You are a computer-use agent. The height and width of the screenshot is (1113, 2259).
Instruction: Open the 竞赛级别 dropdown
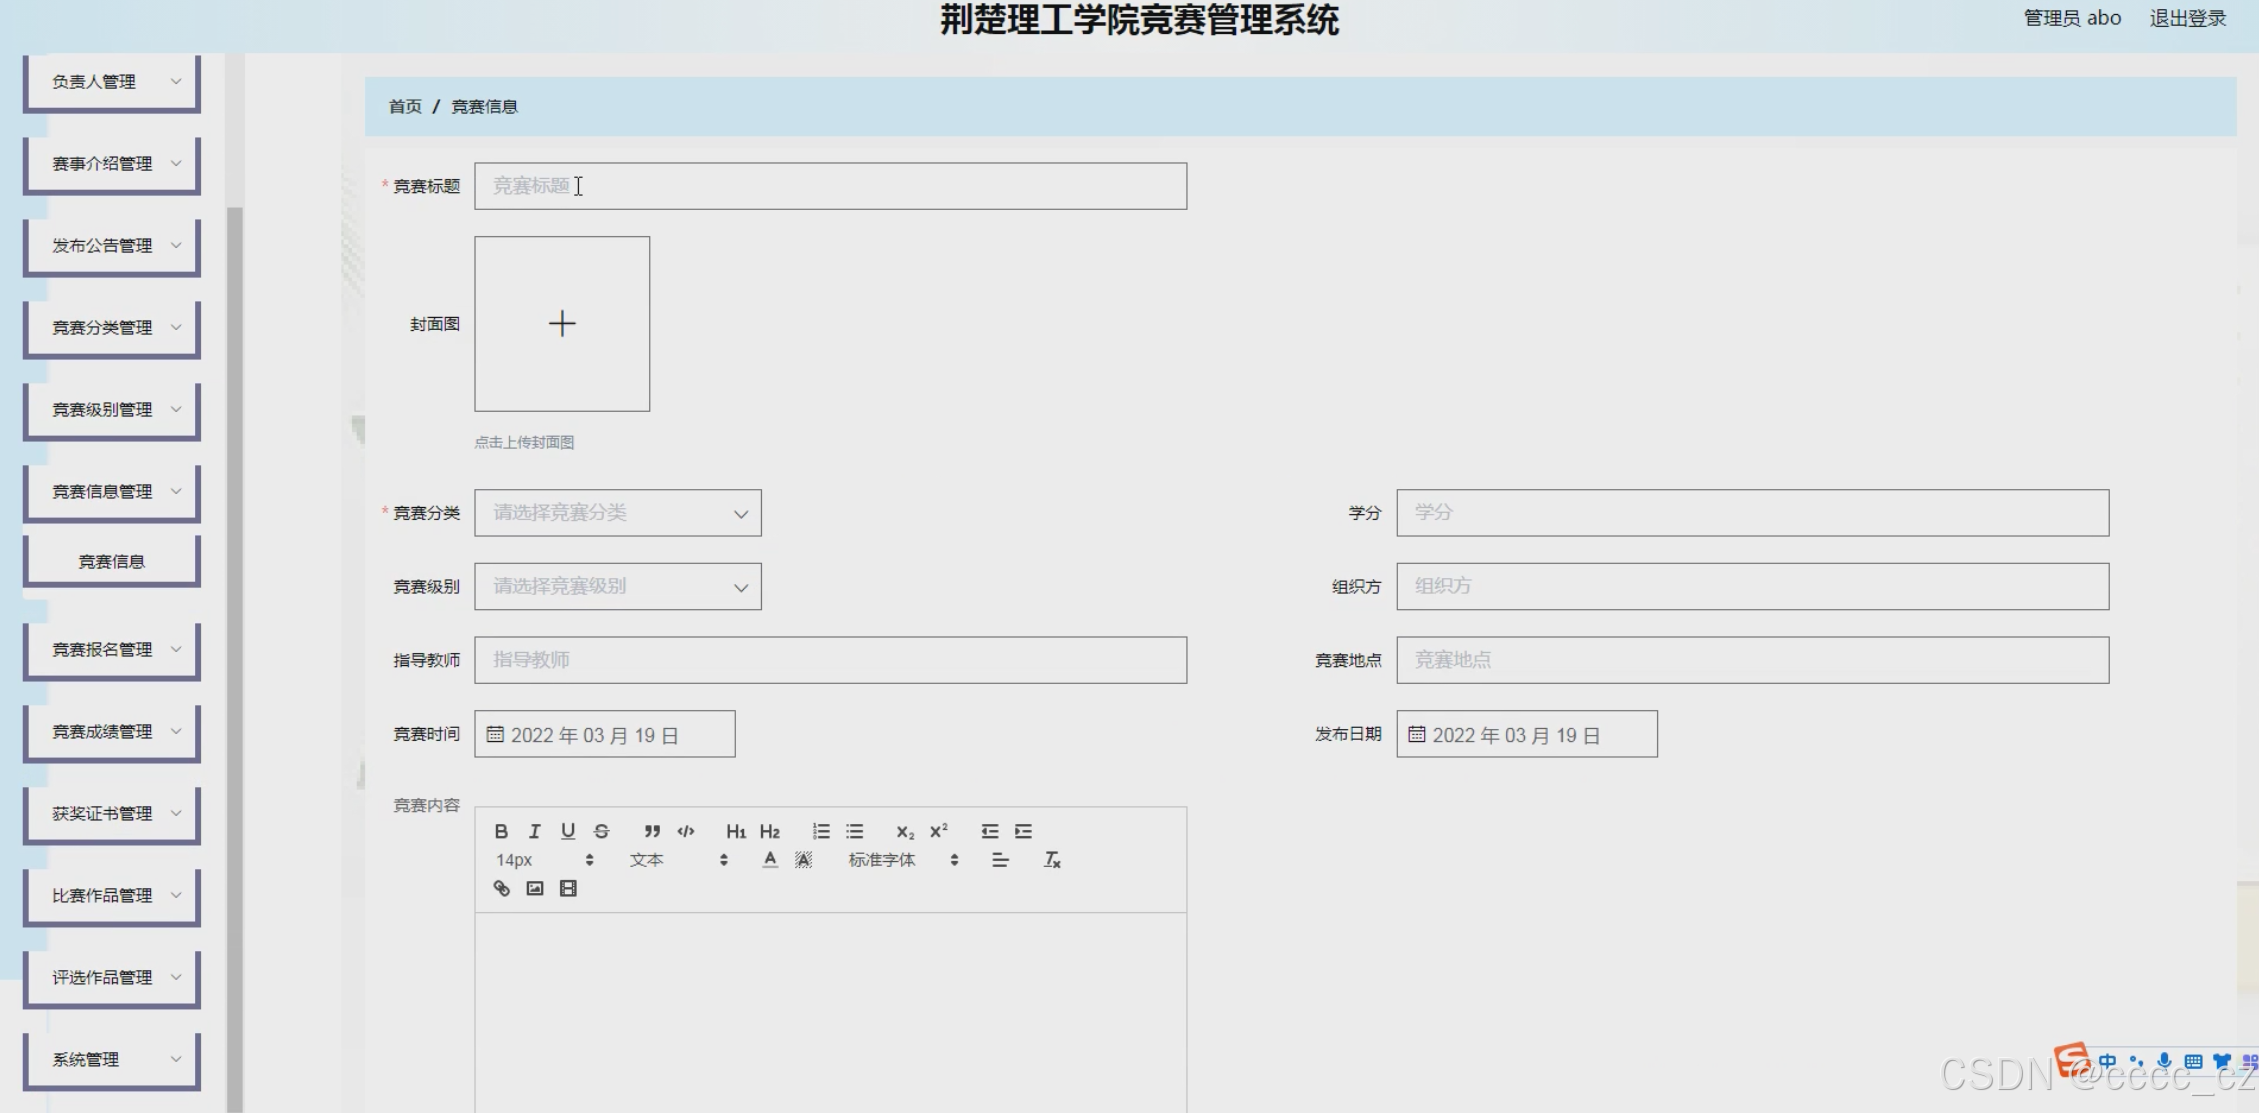(x=617, y=587)
